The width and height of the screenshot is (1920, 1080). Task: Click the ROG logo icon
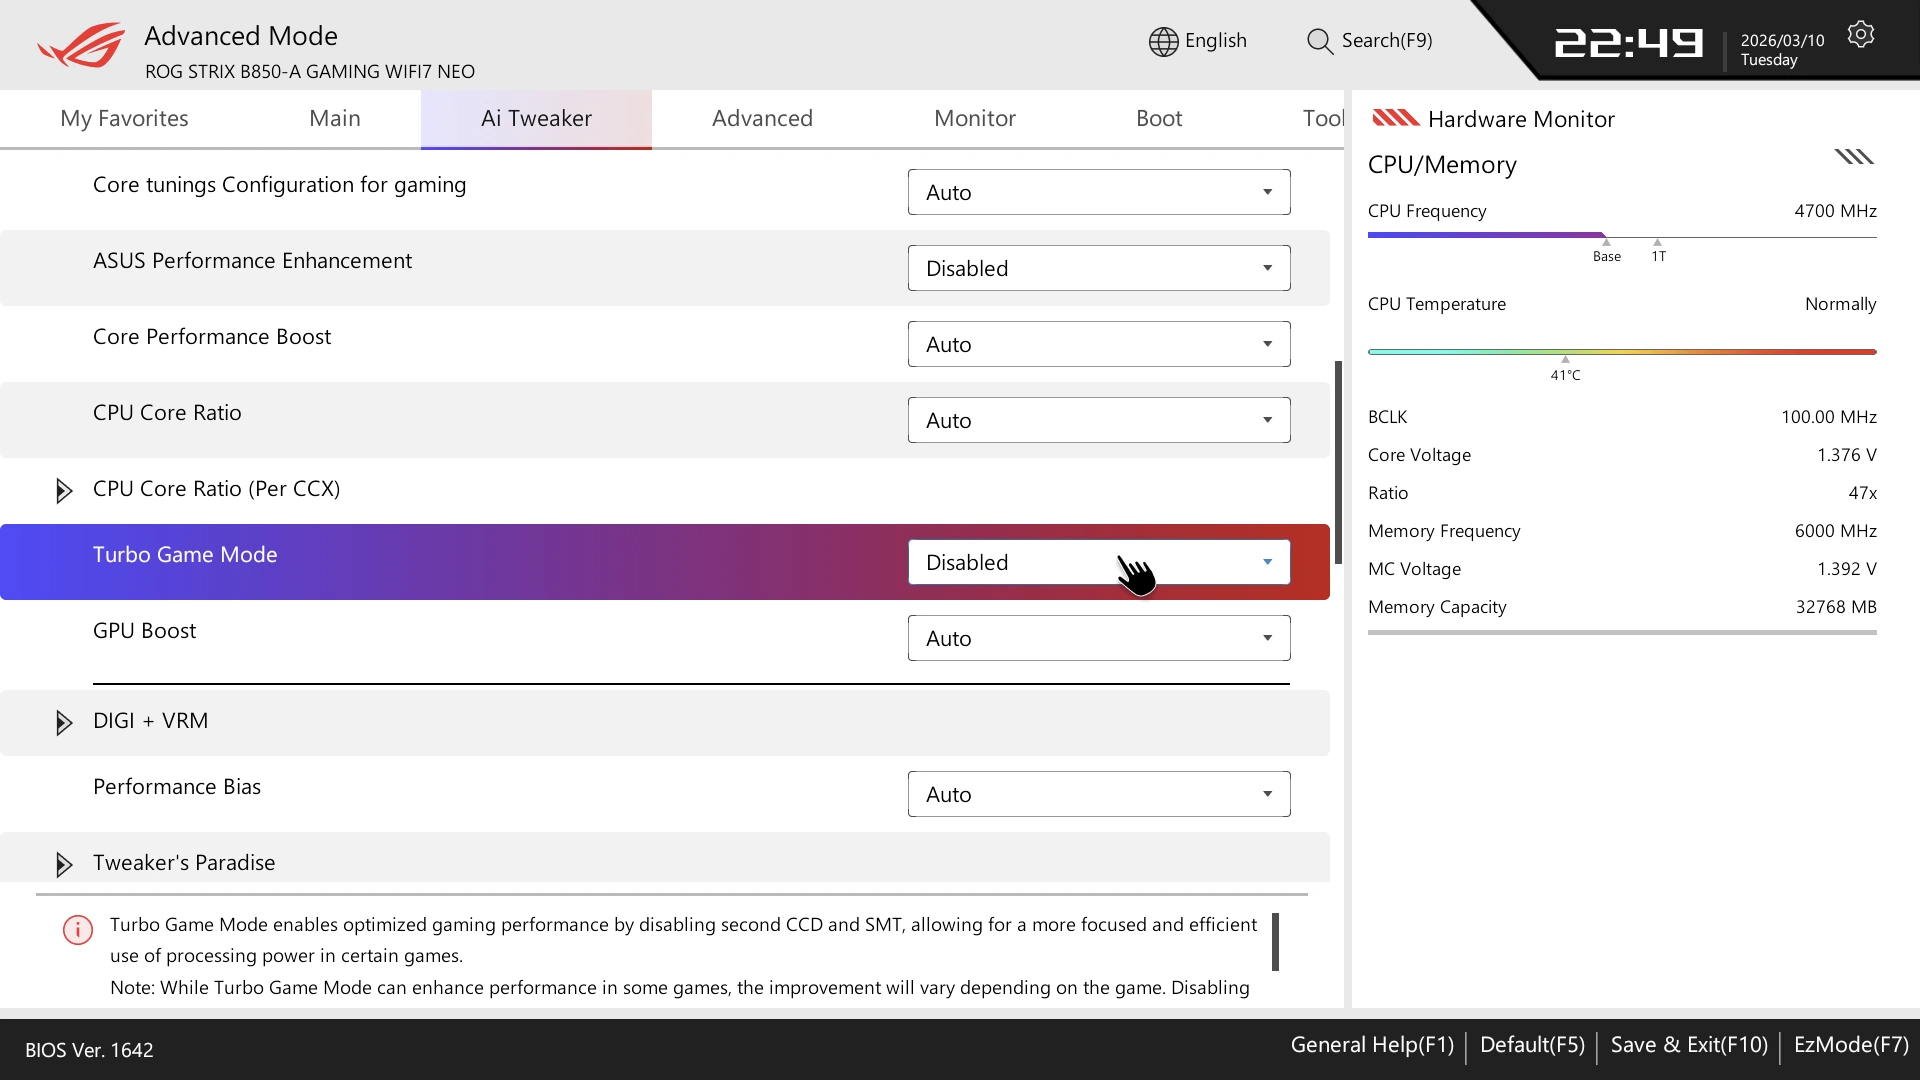(x=82, y=45)
